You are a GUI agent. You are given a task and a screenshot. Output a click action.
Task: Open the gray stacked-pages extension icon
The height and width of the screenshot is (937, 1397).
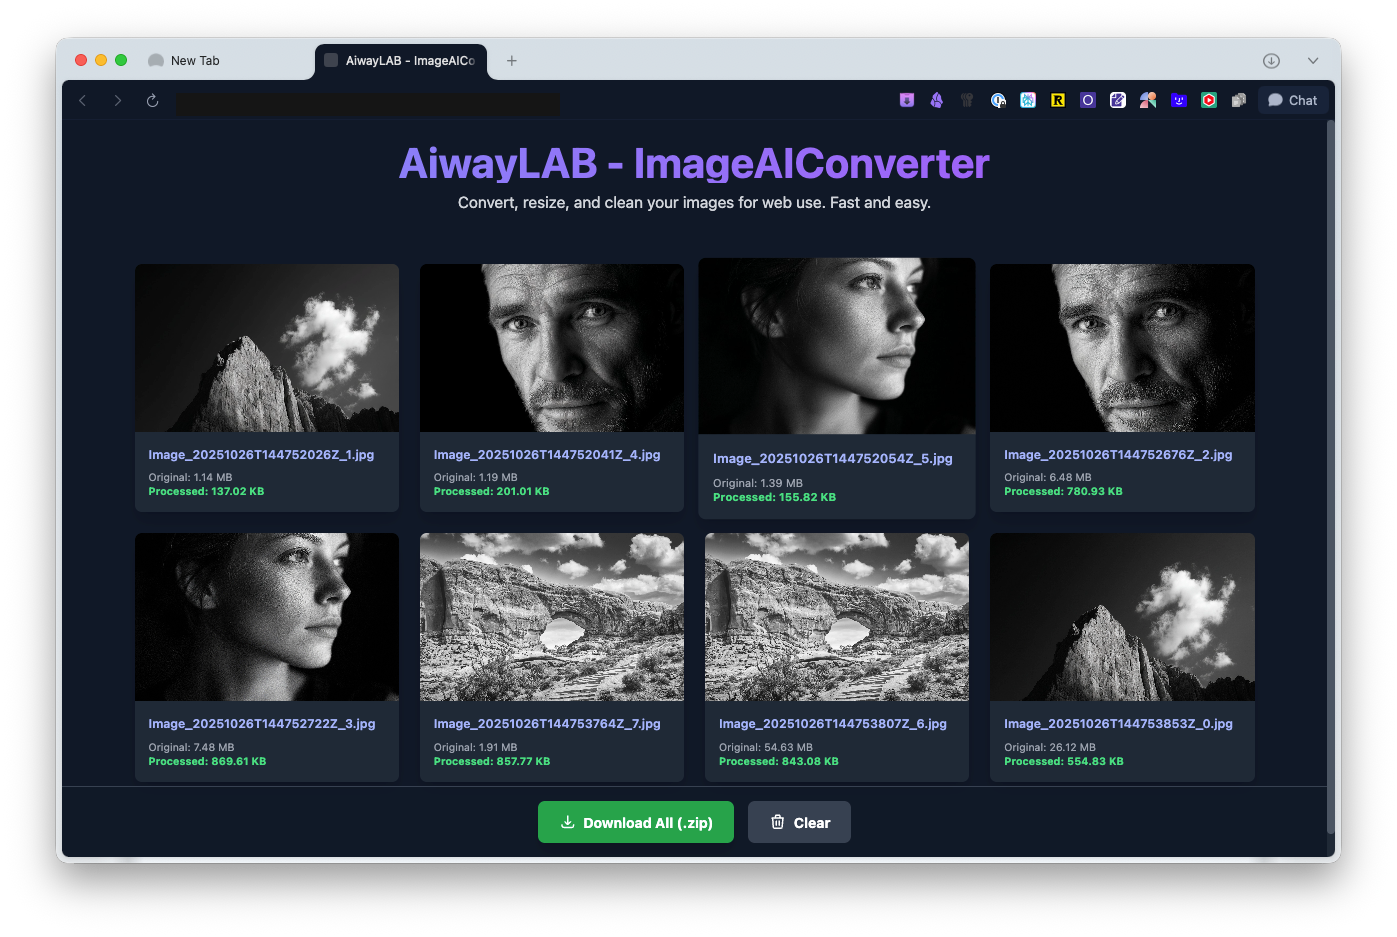point(1239,100)
